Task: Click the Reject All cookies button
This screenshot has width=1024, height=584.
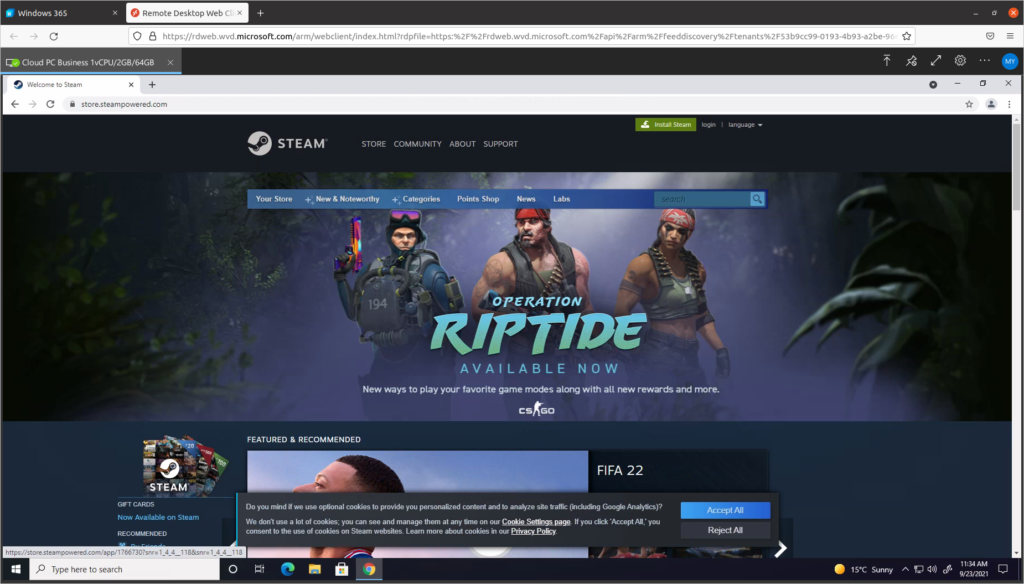Action: [725, 530]
